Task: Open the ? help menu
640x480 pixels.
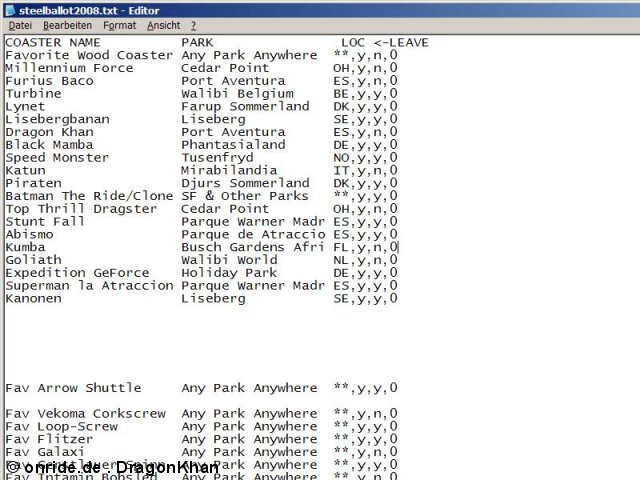Action: 193,25
